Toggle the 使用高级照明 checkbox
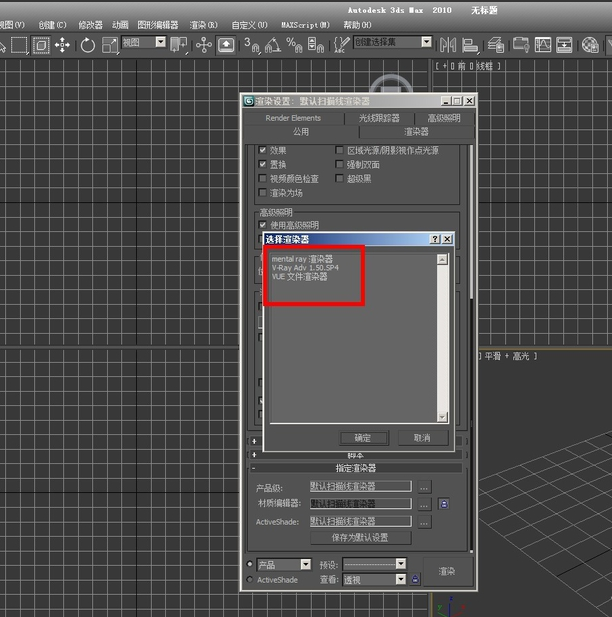The image size is (612, 617). [x=263, y=225]
